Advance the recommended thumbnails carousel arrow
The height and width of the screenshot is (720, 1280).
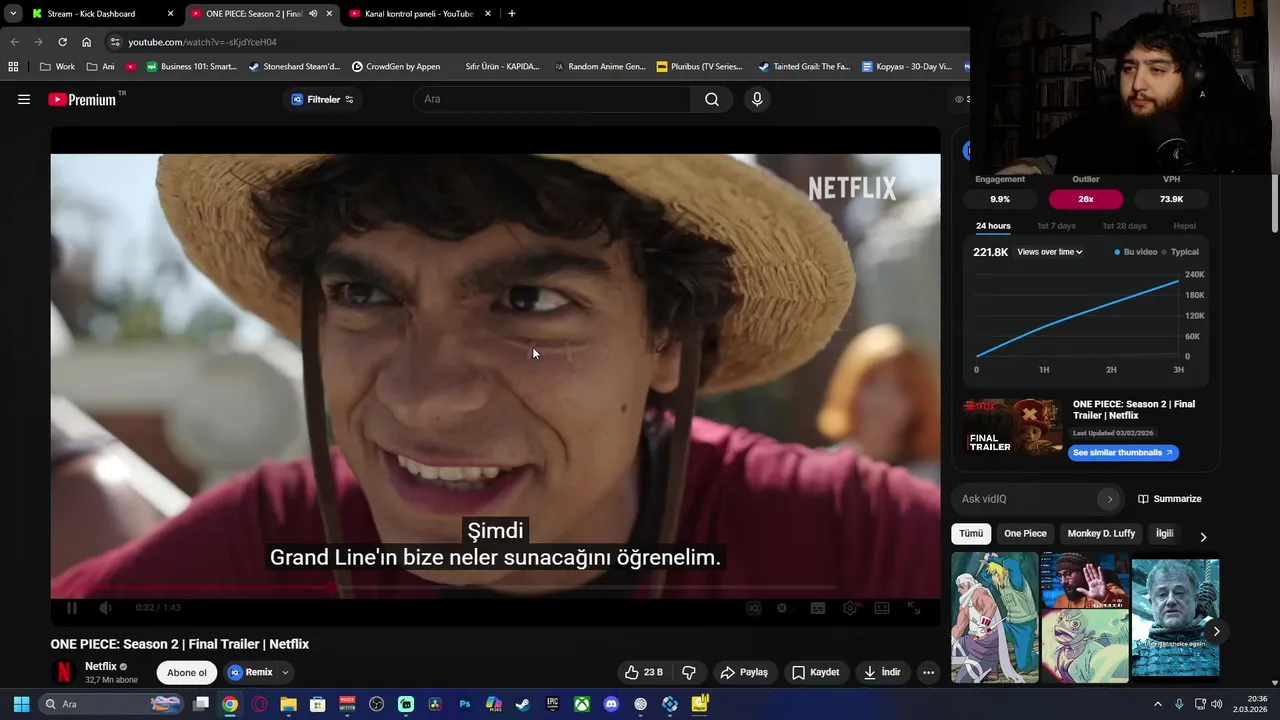coord(1216,631)
